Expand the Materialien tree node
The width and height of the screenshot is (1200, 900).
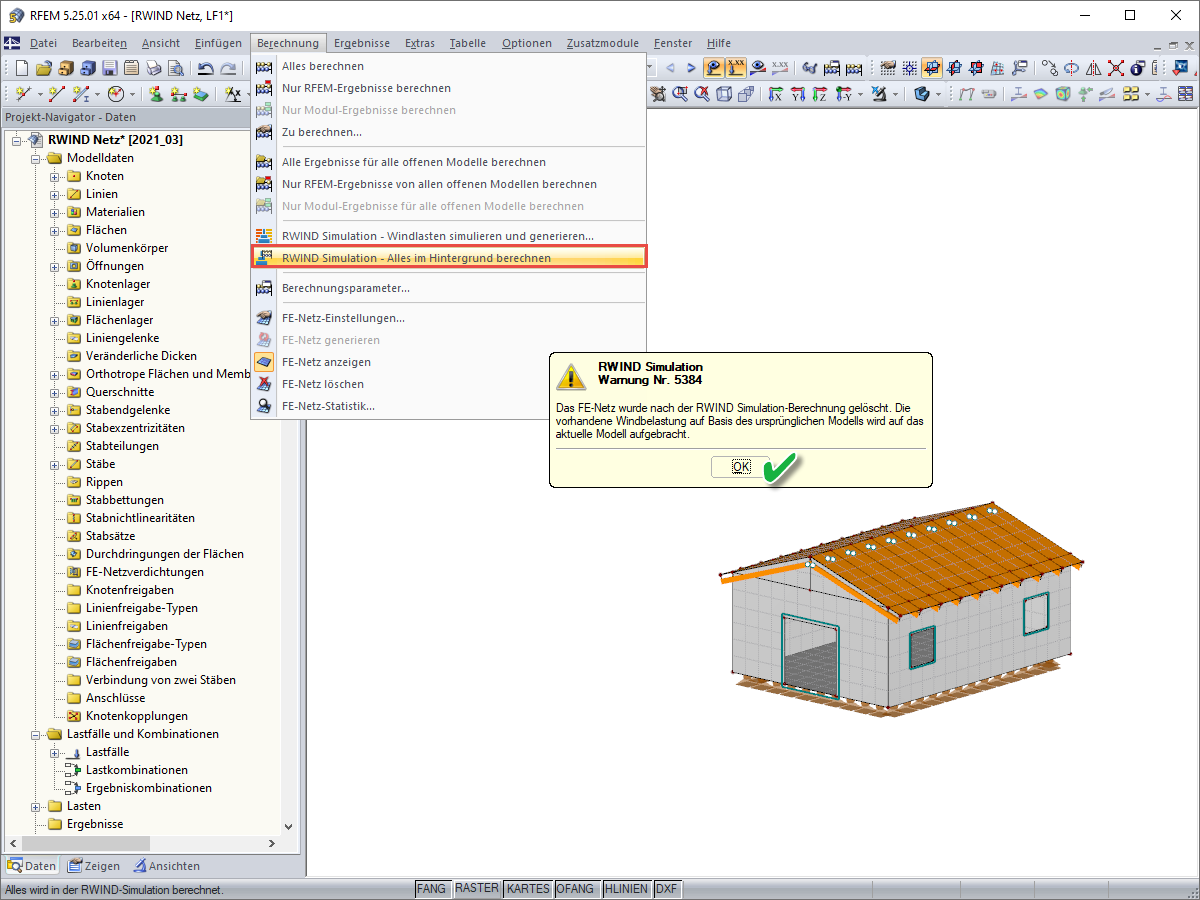(x=55, y=212)
